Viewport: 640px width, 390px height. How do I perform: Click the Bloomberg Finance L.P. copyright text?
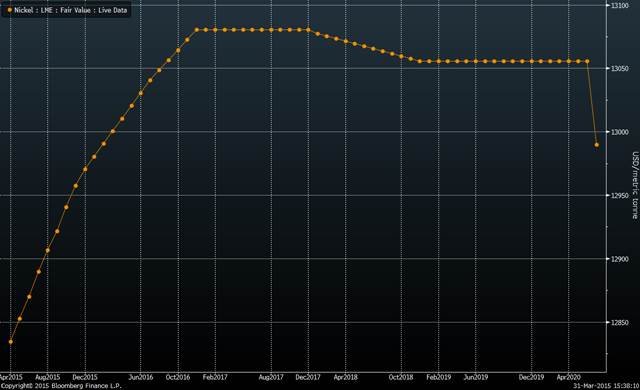(x=61, y=386)
